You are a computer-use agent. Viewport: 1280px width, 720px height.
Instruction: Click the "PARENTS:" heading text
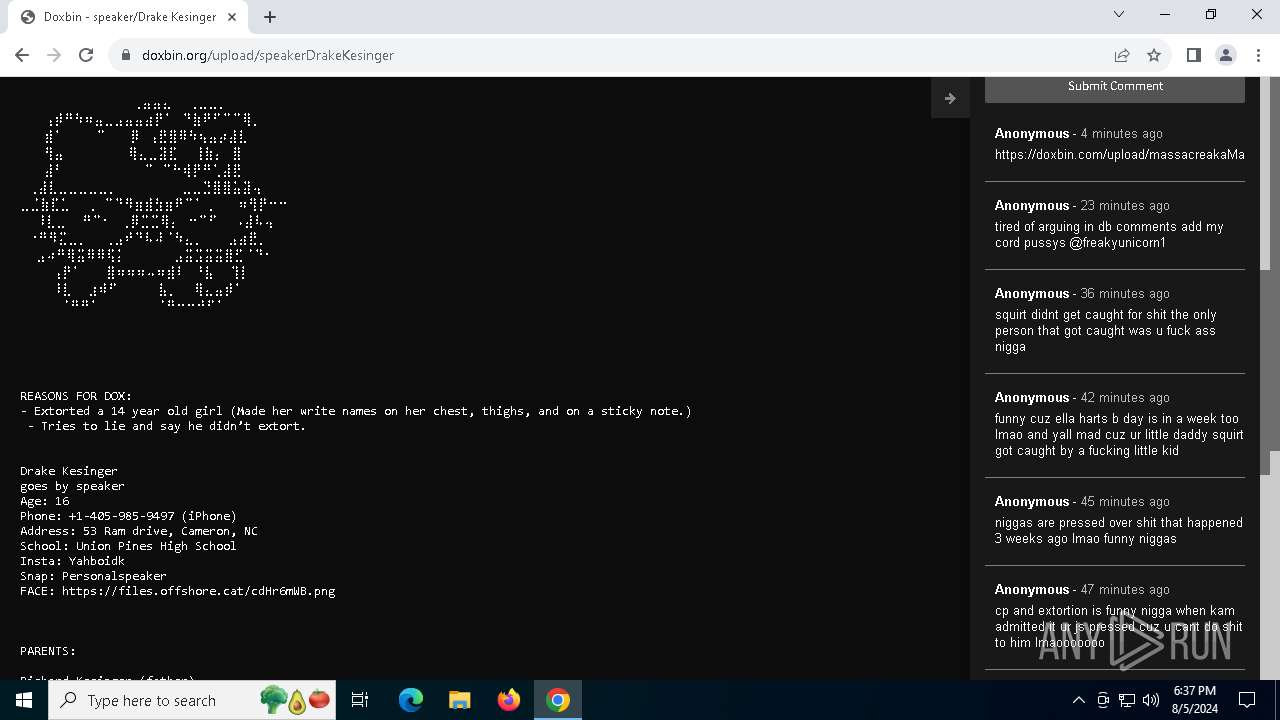tap(48, 651)
